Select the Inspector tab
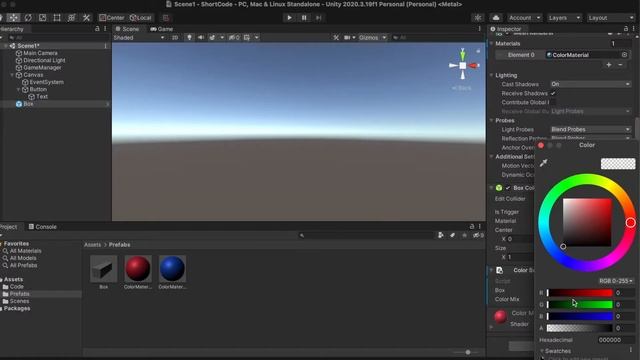The width and height of the screenshot is (640, 360). [x=506, y=29]
